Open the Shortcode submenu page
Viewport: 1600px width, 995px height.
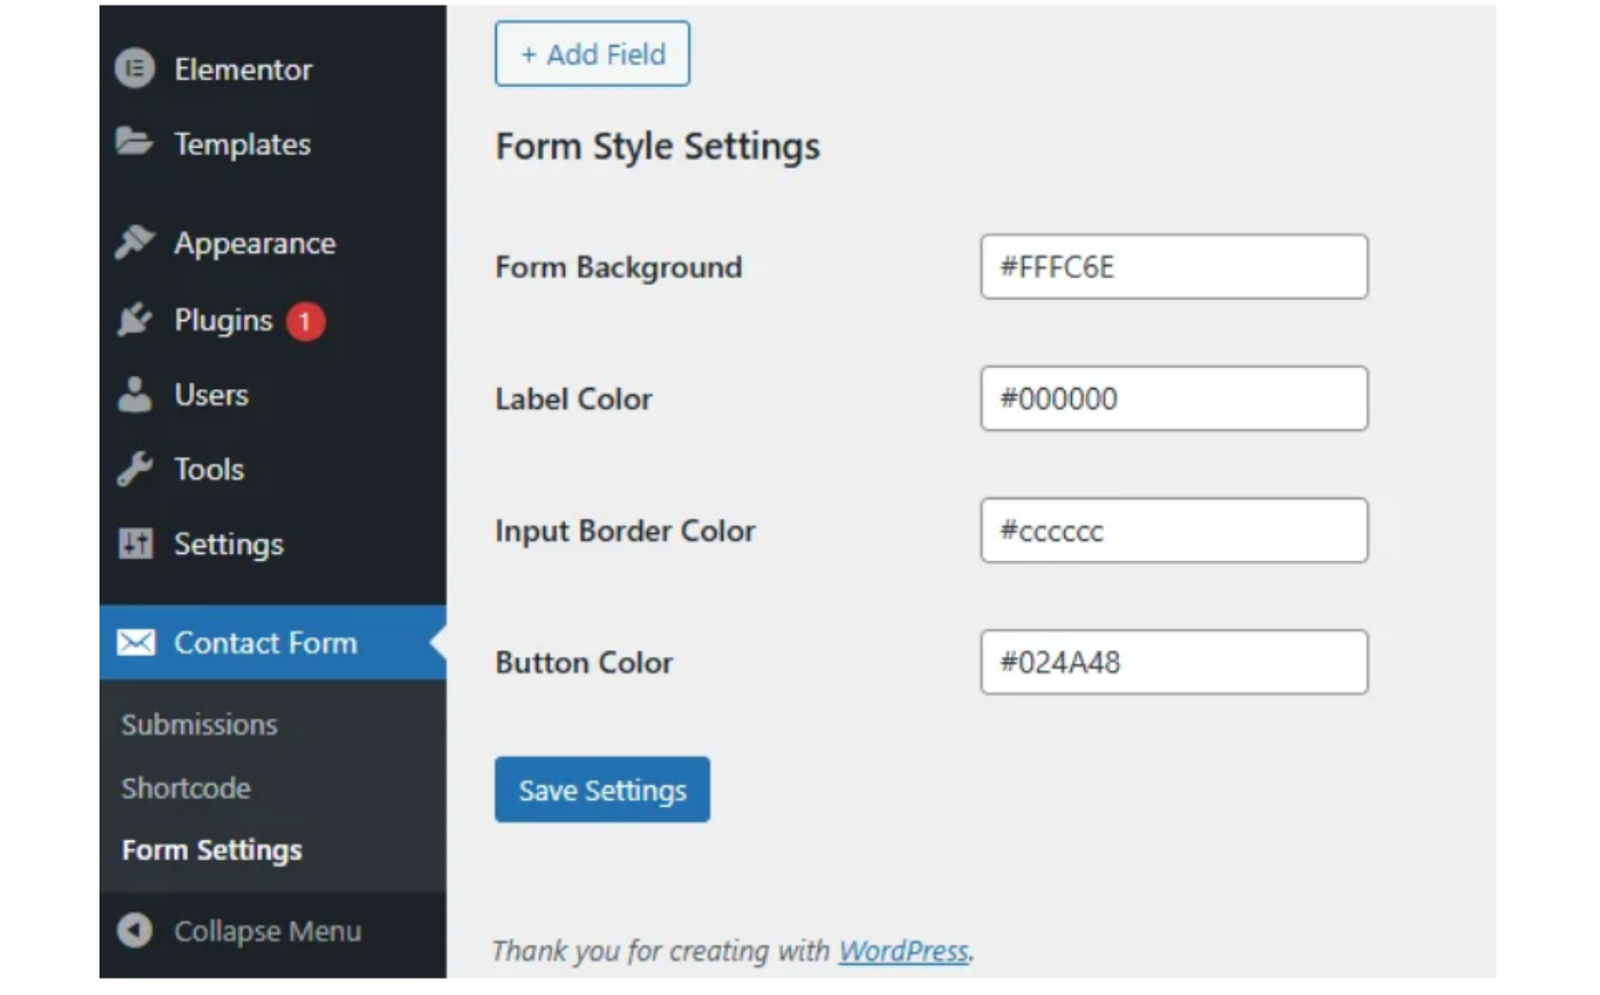[x=186, y=788]
